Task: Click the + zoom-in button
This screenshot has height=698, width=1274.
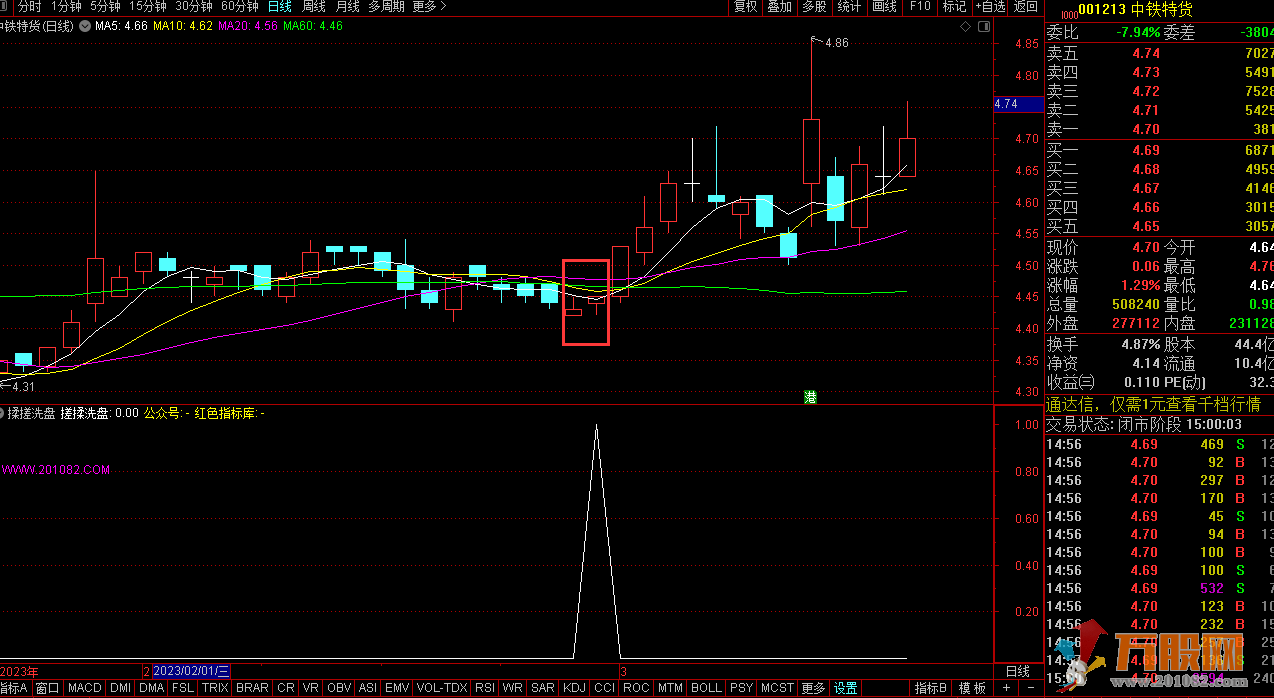Action: point(1007,688)
